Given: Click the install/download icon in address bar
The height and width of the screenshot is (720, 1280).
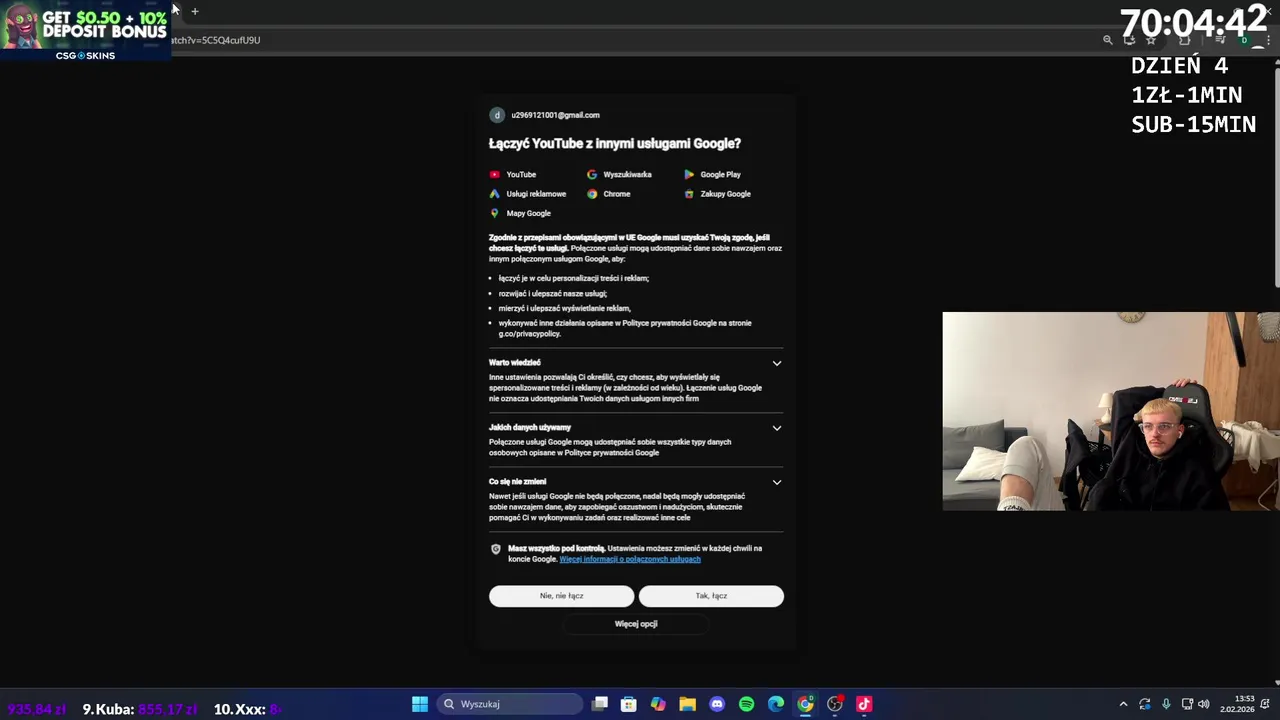Looking at the screenshot, I should point(1129,40).
